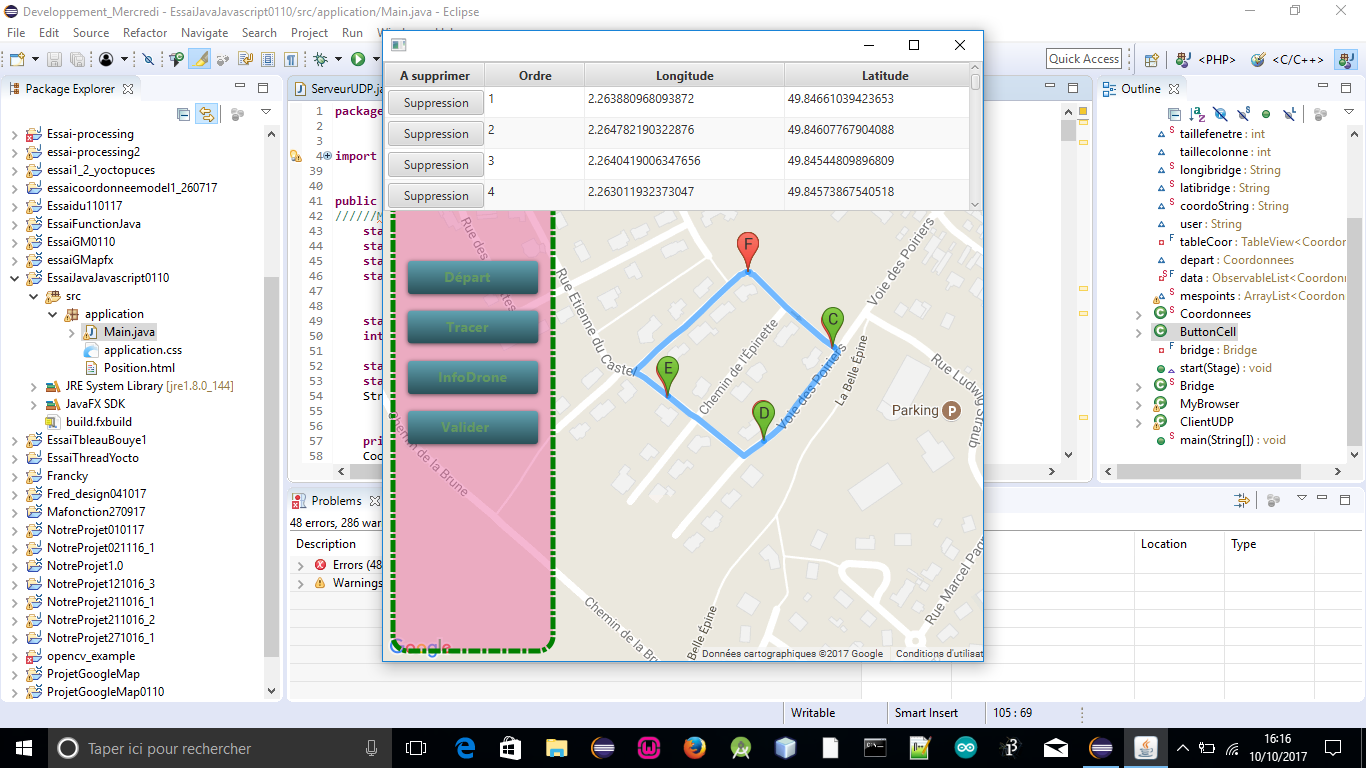
Task: Open dropdown arrow beside New wizard icon
Action: (x=34, y=60)
